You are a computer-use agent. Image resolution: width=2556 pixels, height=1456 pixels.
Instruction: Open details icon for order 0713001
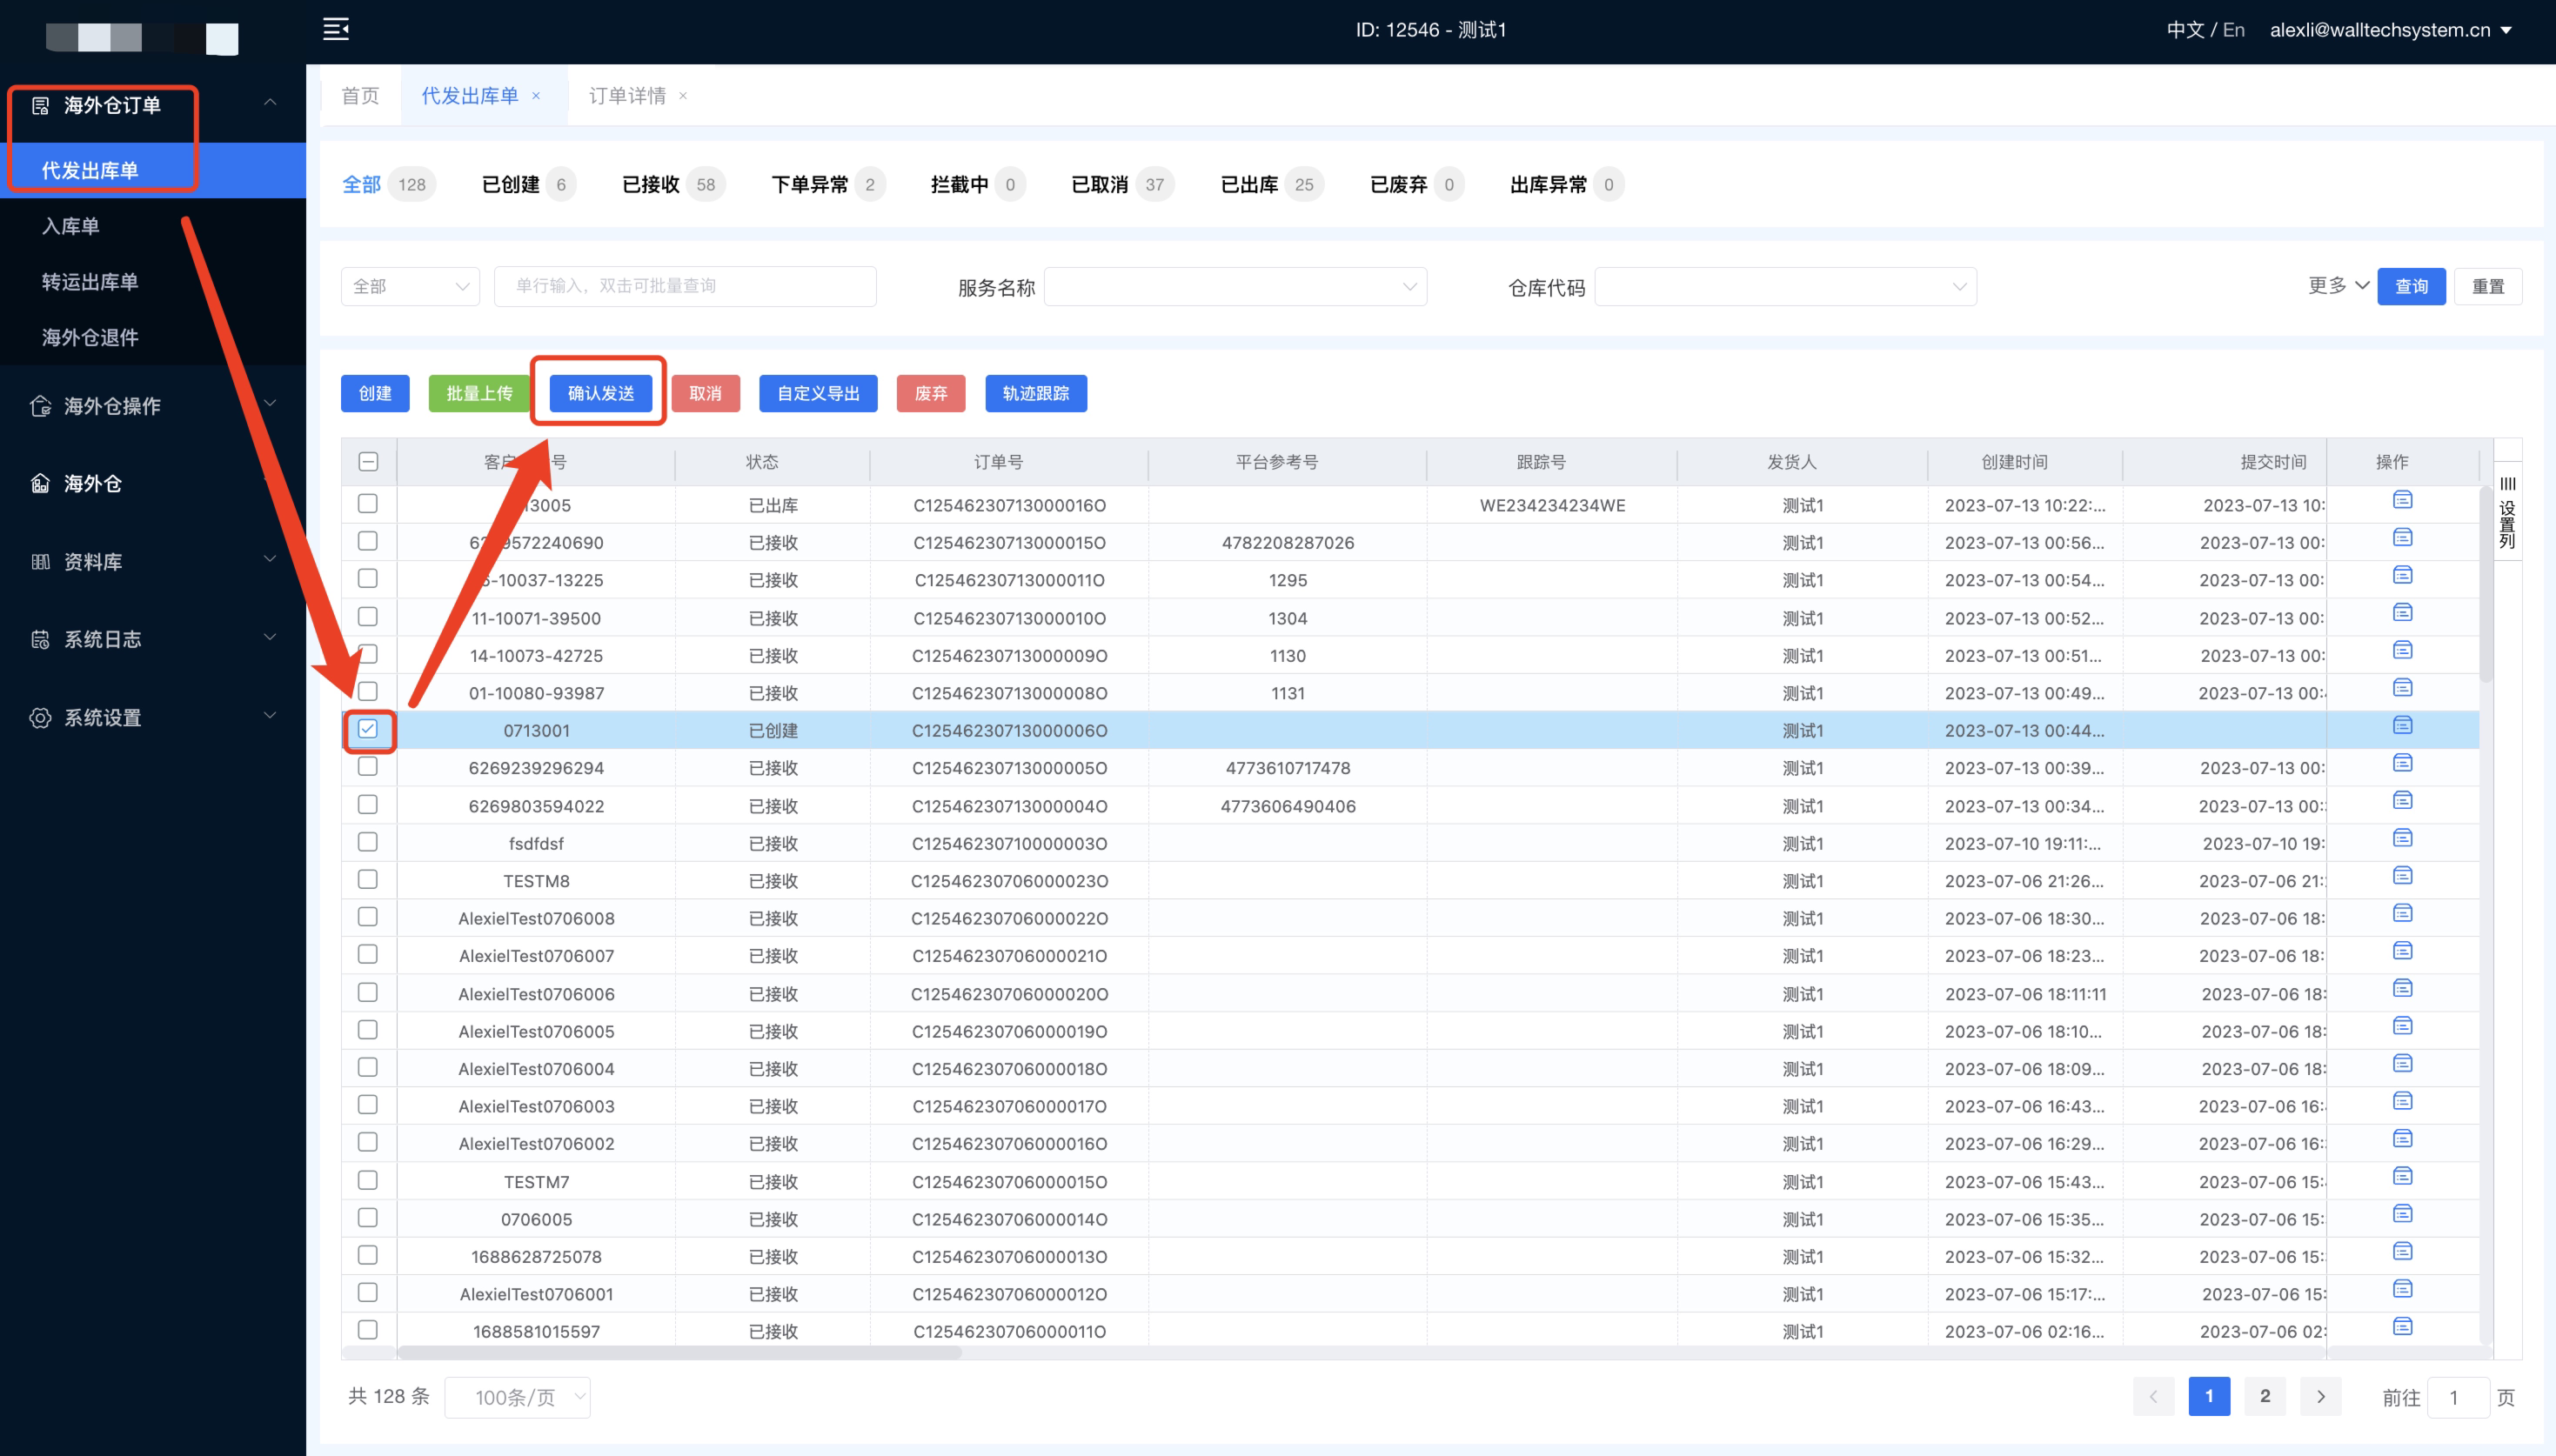click(x=2402, y=726)
